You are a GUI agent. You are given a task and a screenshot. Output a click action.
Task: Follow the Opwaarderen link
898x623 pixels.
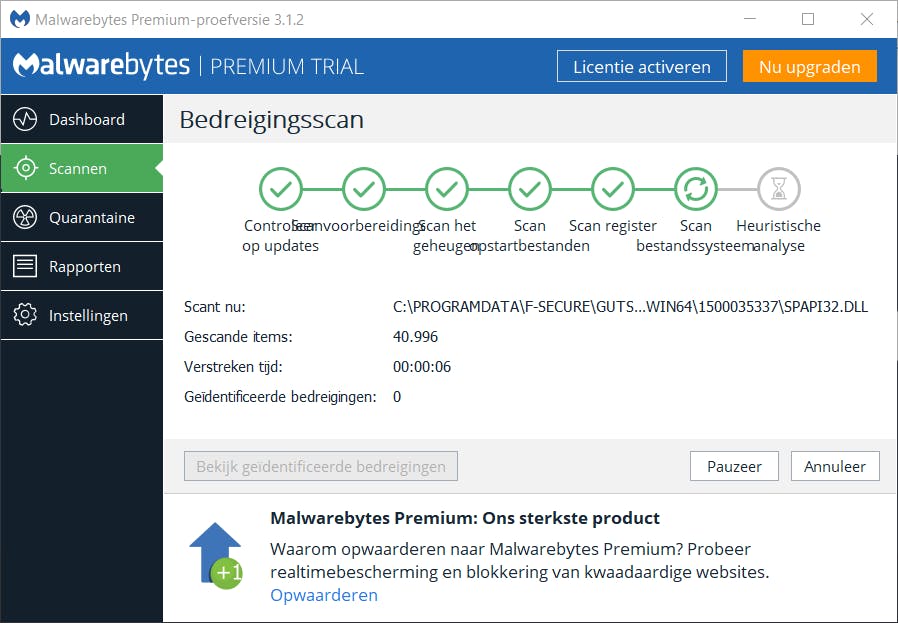(324, 595)
